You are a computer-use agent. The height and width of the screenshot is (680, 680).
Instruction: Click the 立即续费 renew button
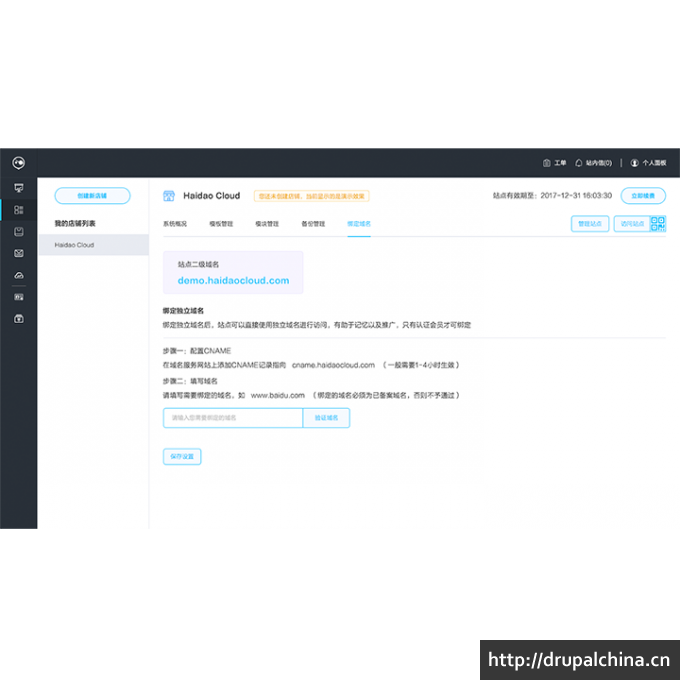643,196
